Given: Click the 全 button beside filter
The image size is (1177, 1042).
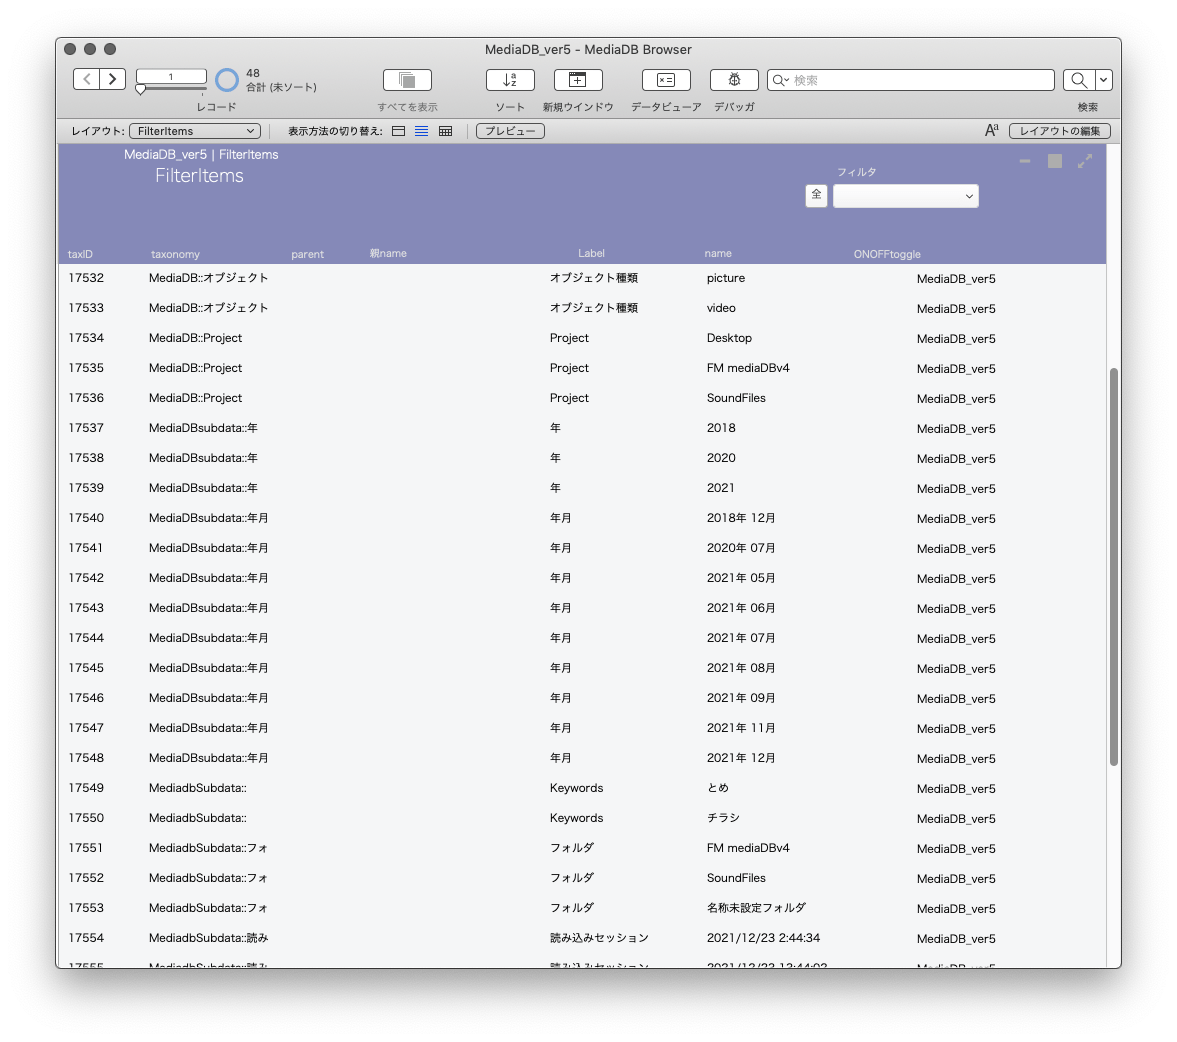Looking at the screenshot, I should [x=816, y=196].
